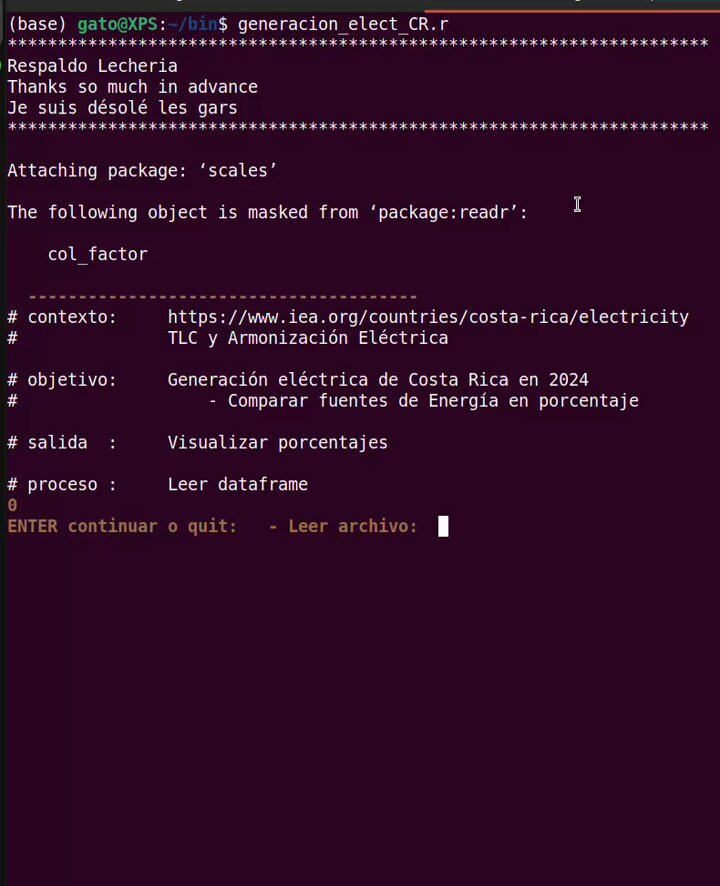This screenshot has width=720, height=886.
Task: Click the "Attaching package: 'scales'" message
Action: pyautogui.click(x=142, y=171)
